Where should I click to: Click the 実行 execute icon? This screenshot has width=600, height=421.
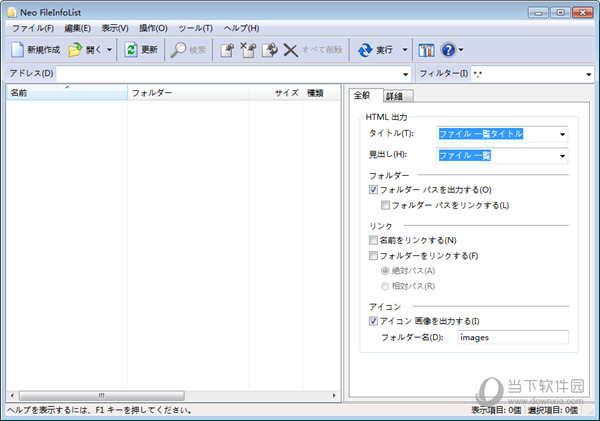(365, 50)
